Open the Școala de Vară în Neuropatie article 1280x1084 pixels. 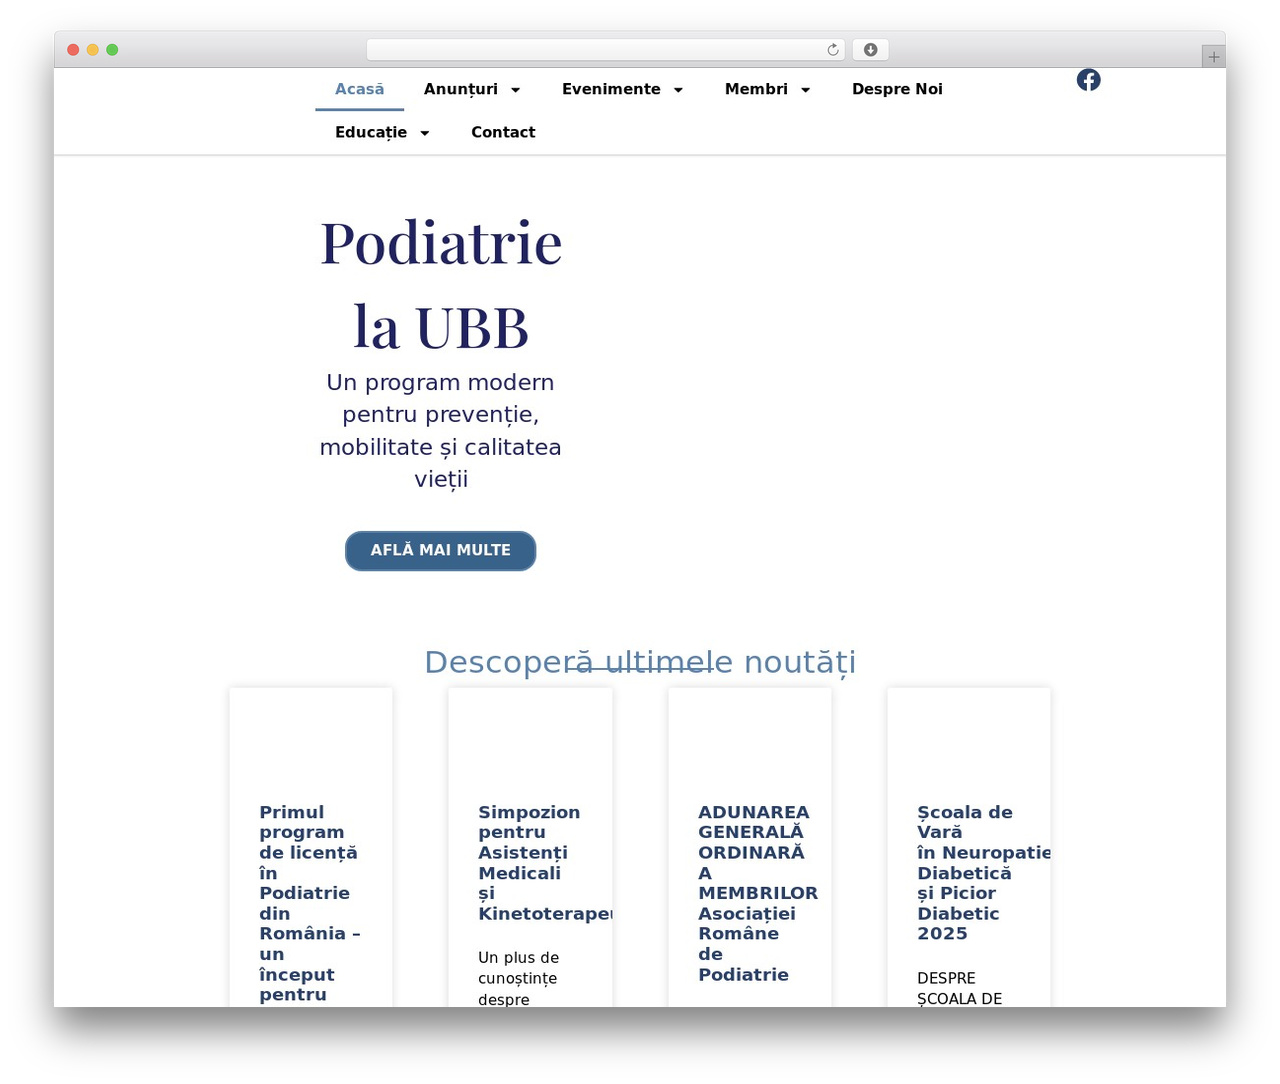[x=984, y=873]
